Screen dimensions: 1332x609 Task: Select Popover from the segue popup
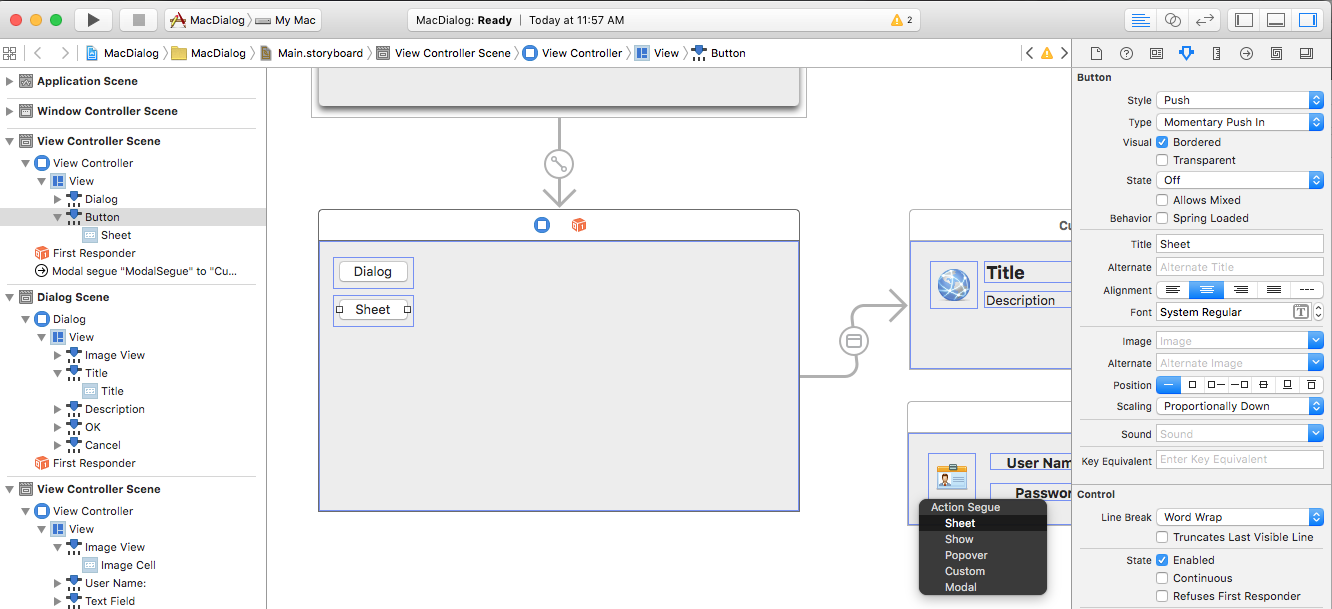pos(966,555)
